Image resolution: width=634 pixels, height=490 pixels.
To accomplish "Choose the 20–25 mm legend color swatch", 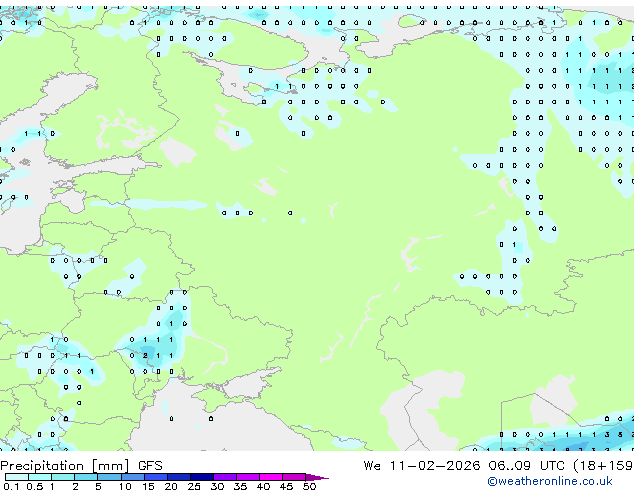I will click(178, 477).
